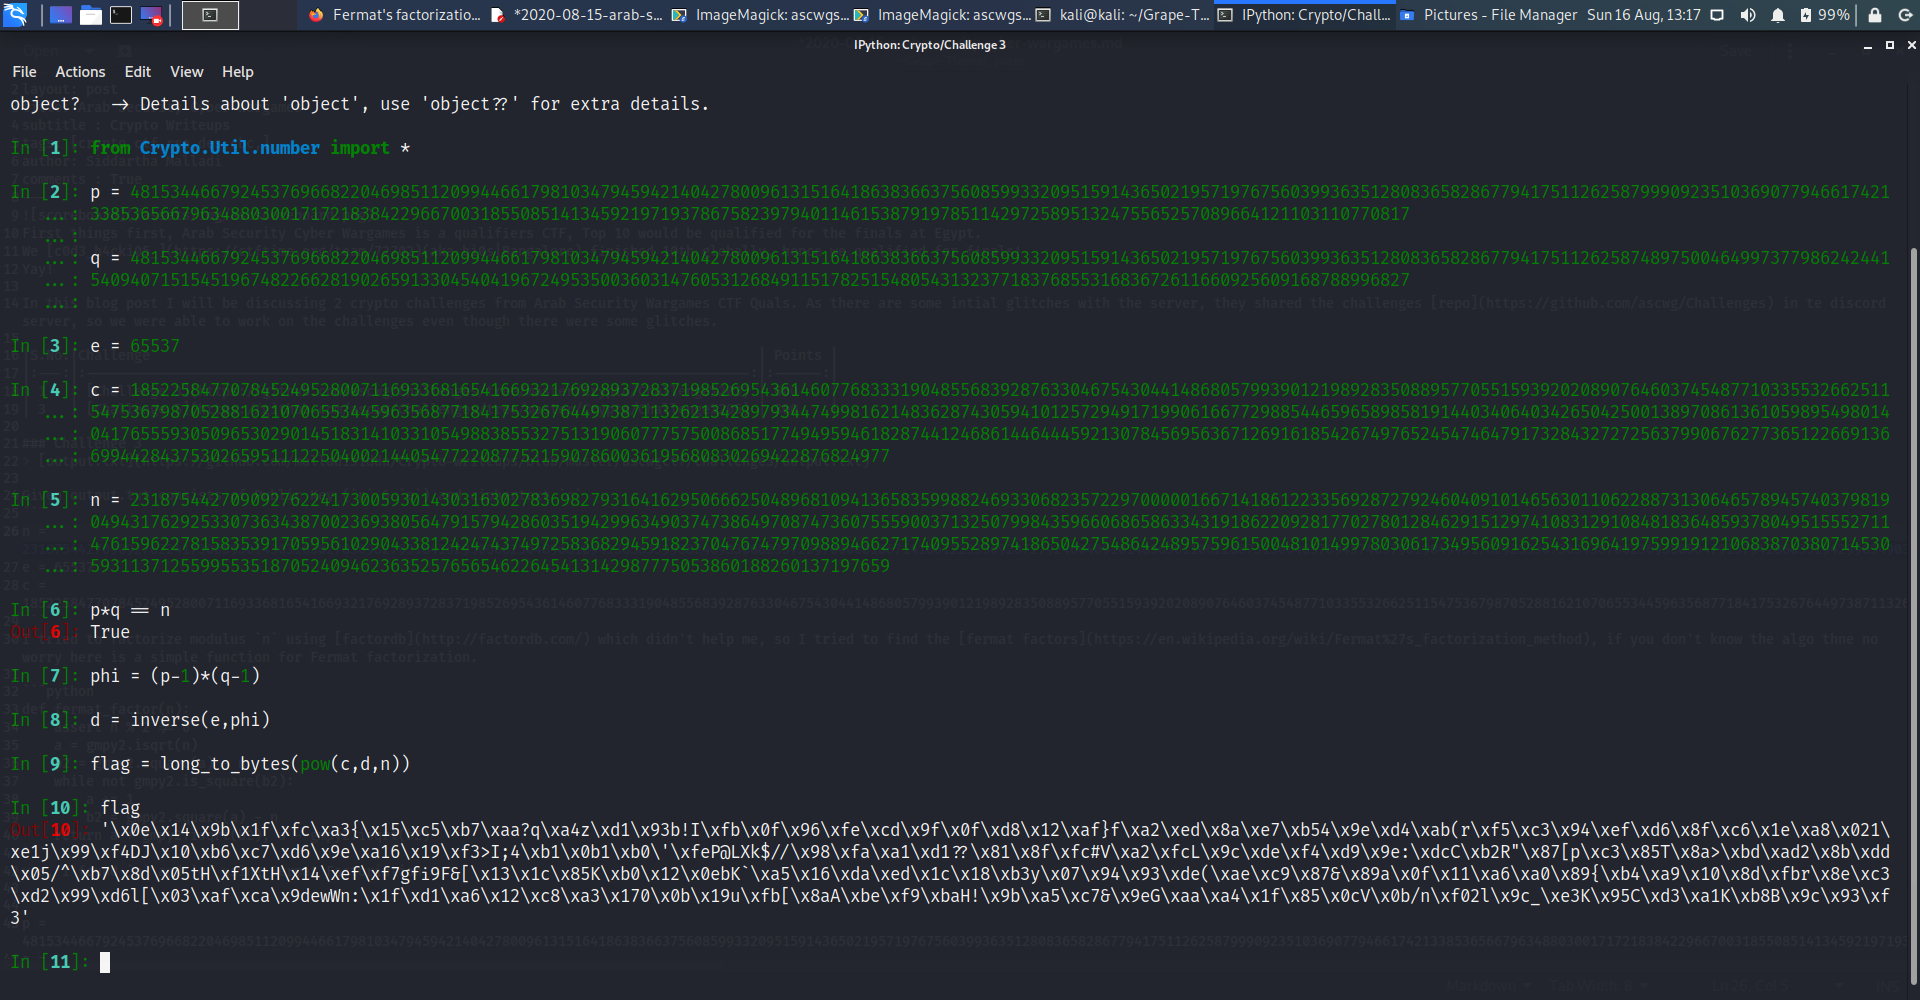Viewport: 1920px width, 1000px height.
Task: Click the Out[10] byte string output
Action: (950, 874)
